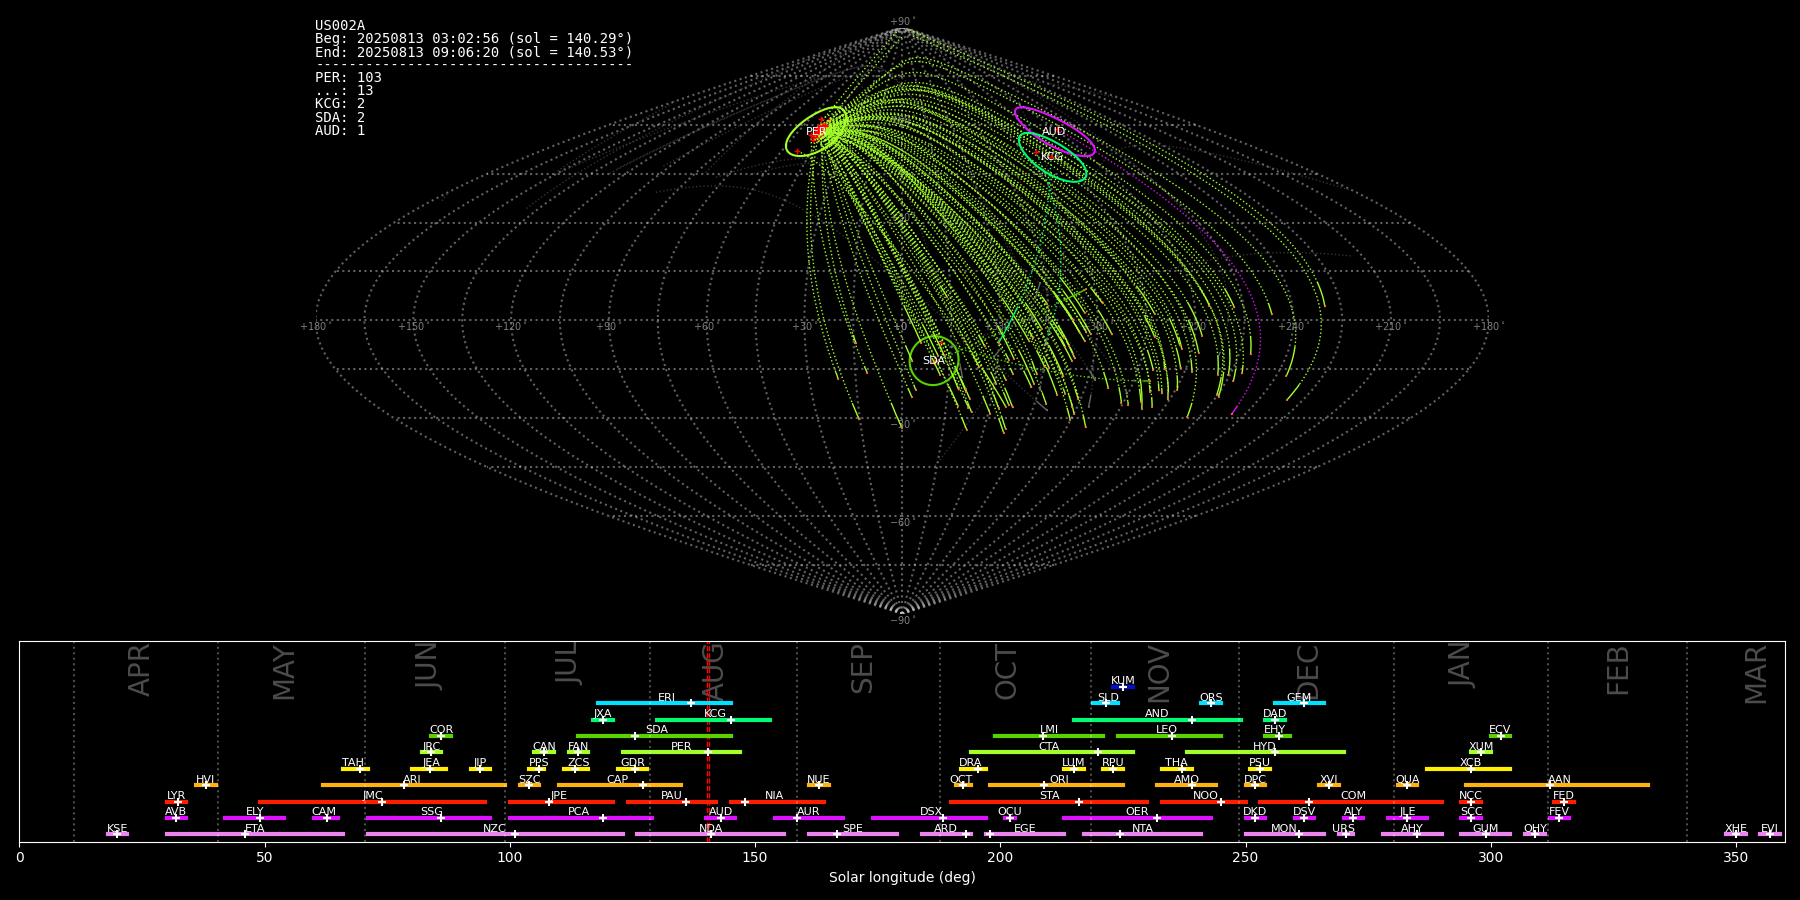Image resolution: width=1800 pixels, height=900 pixels.
Task: Select the End: 20250813 09:06:20 line
Action: click(474, 52)
